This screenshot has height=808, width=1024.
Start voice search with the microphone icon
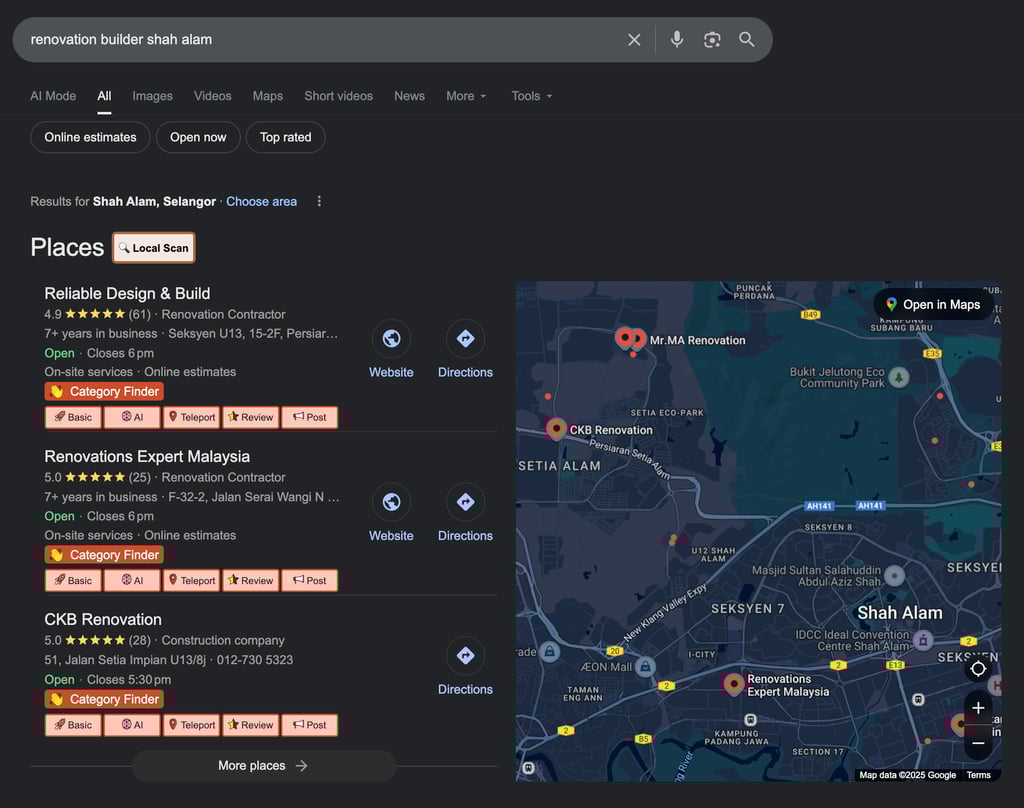click(677, 39)
